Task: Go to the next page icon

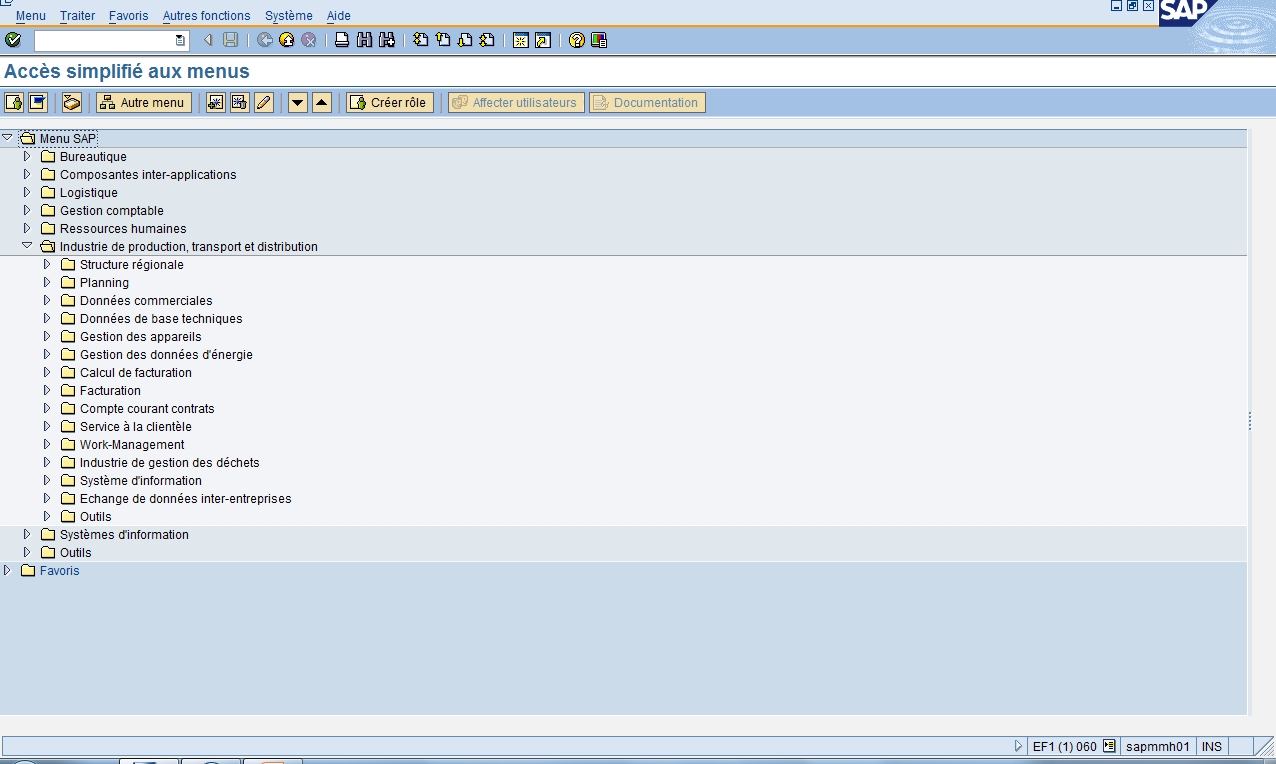Action: click(x=465, y=40)
